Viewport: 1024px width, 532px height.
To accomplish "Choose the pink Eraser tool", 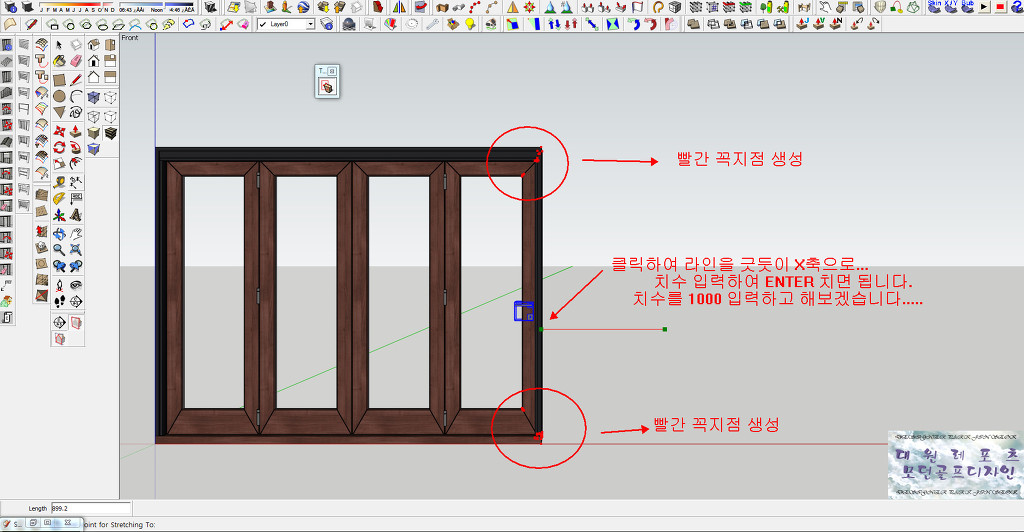I will (x=76, y=62).
